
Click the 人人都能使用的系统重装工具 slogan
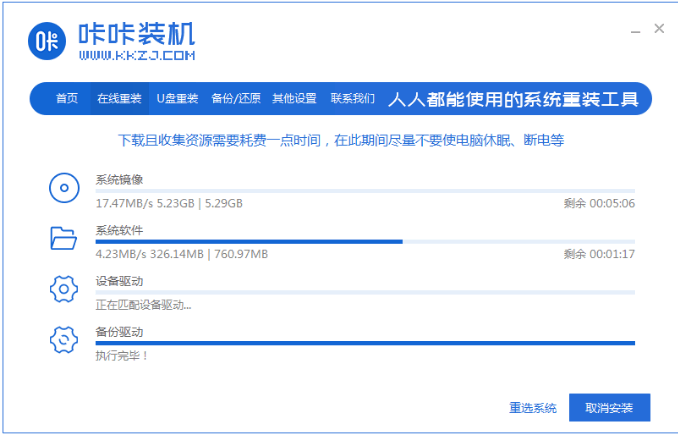[513, 99]
